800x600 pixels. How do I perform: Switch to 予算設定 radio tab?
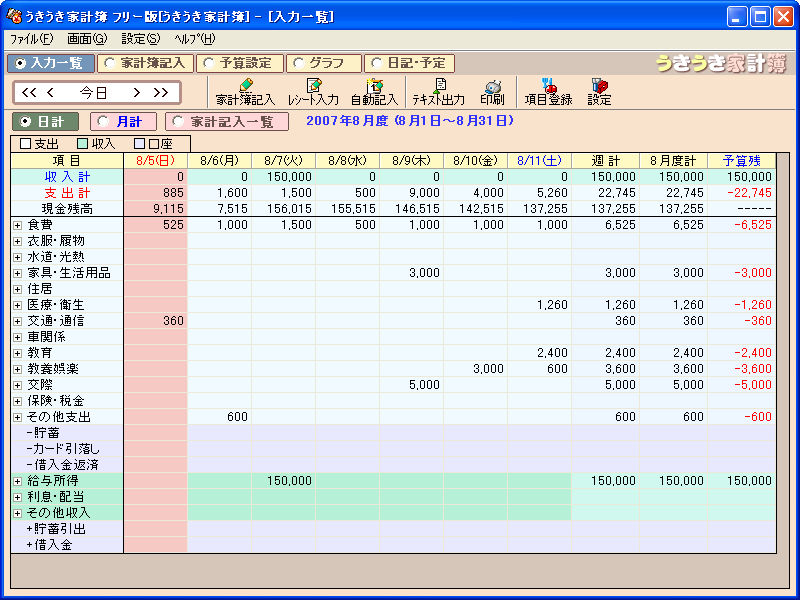pyautogui.click(x=239, y=63)
